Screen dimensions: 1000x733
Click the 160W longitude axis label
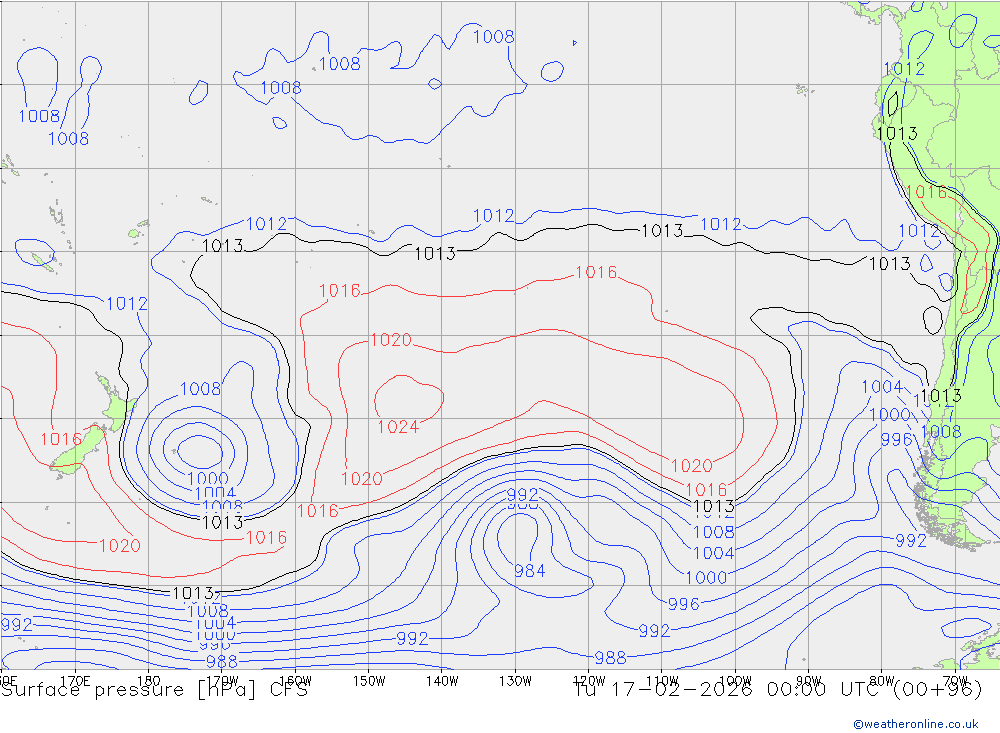295,681
